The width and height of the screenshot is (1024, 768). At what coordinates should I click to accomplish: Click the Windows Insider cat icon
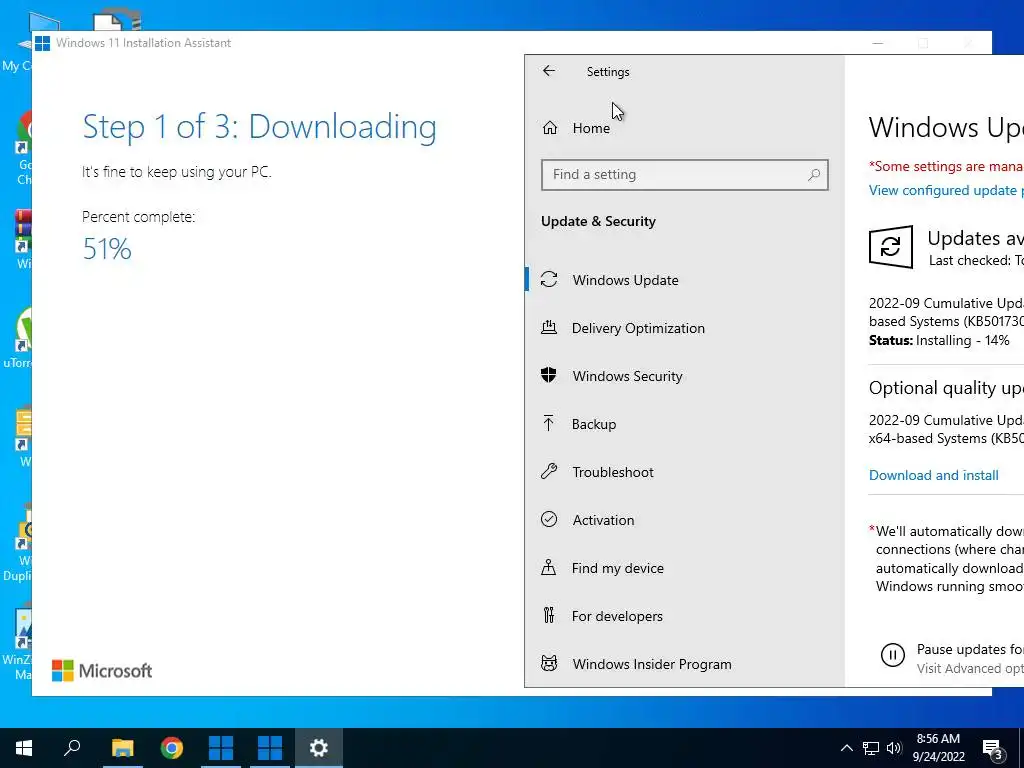tap(549, 664)
